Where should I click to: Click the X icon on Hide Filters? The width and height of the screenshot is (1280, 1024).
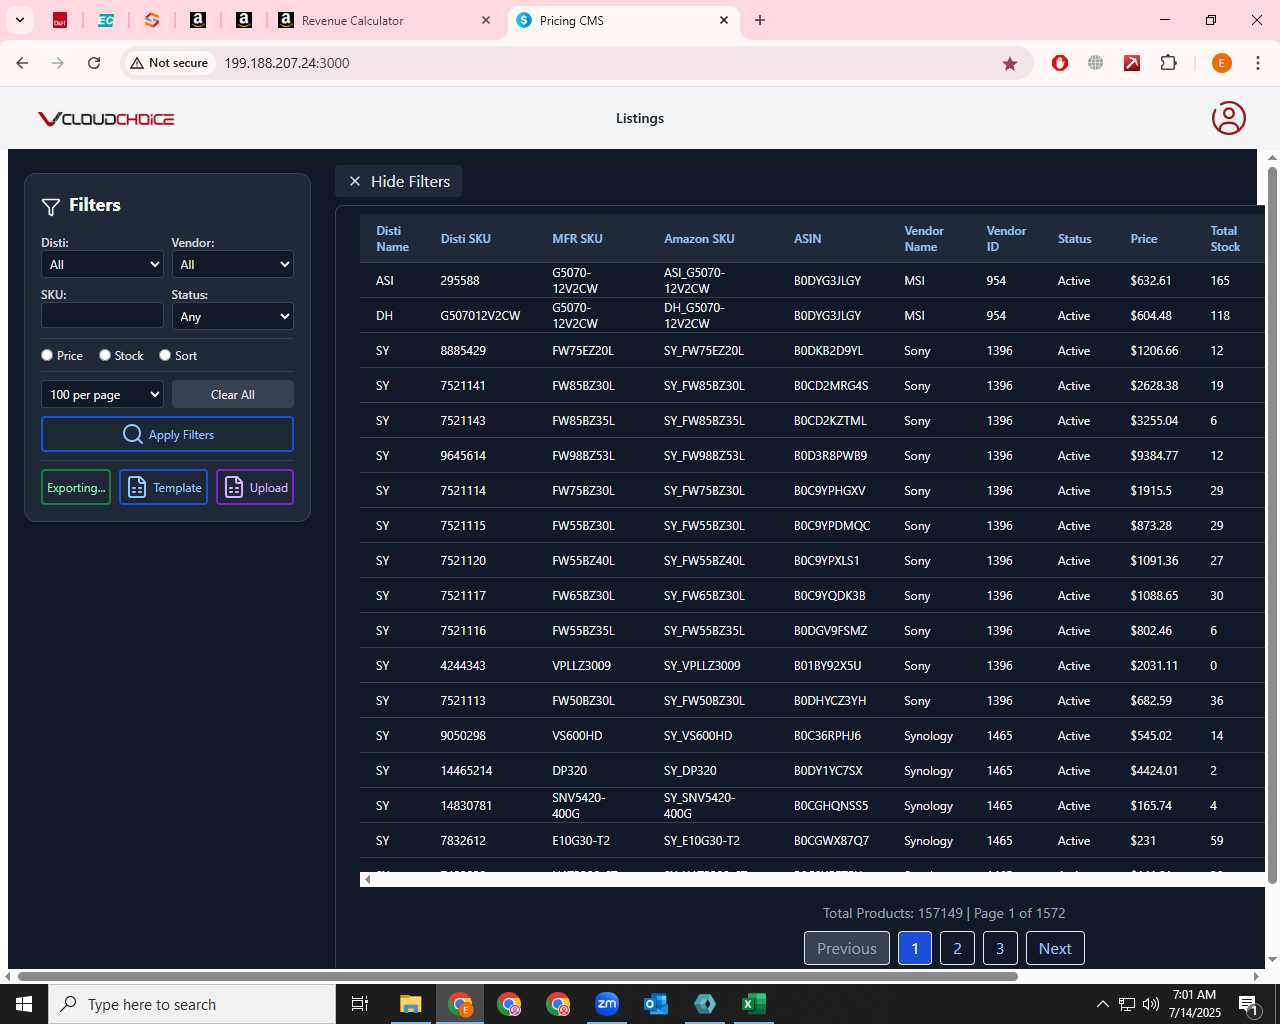(354, 181)
